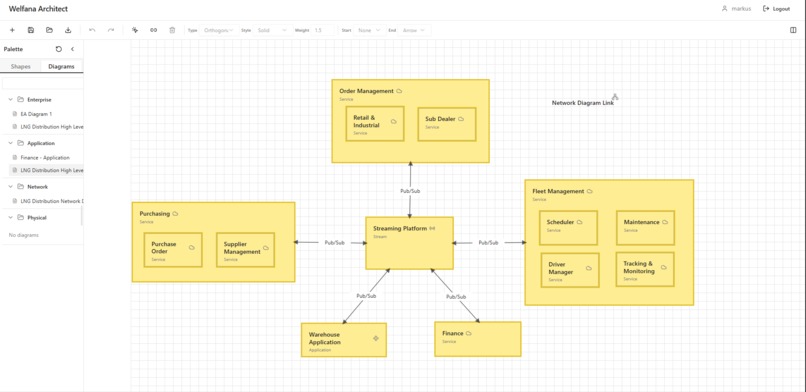Click the markus username
Image resolution: width=806 pixels, height=392 pixels.
point(740,9)
